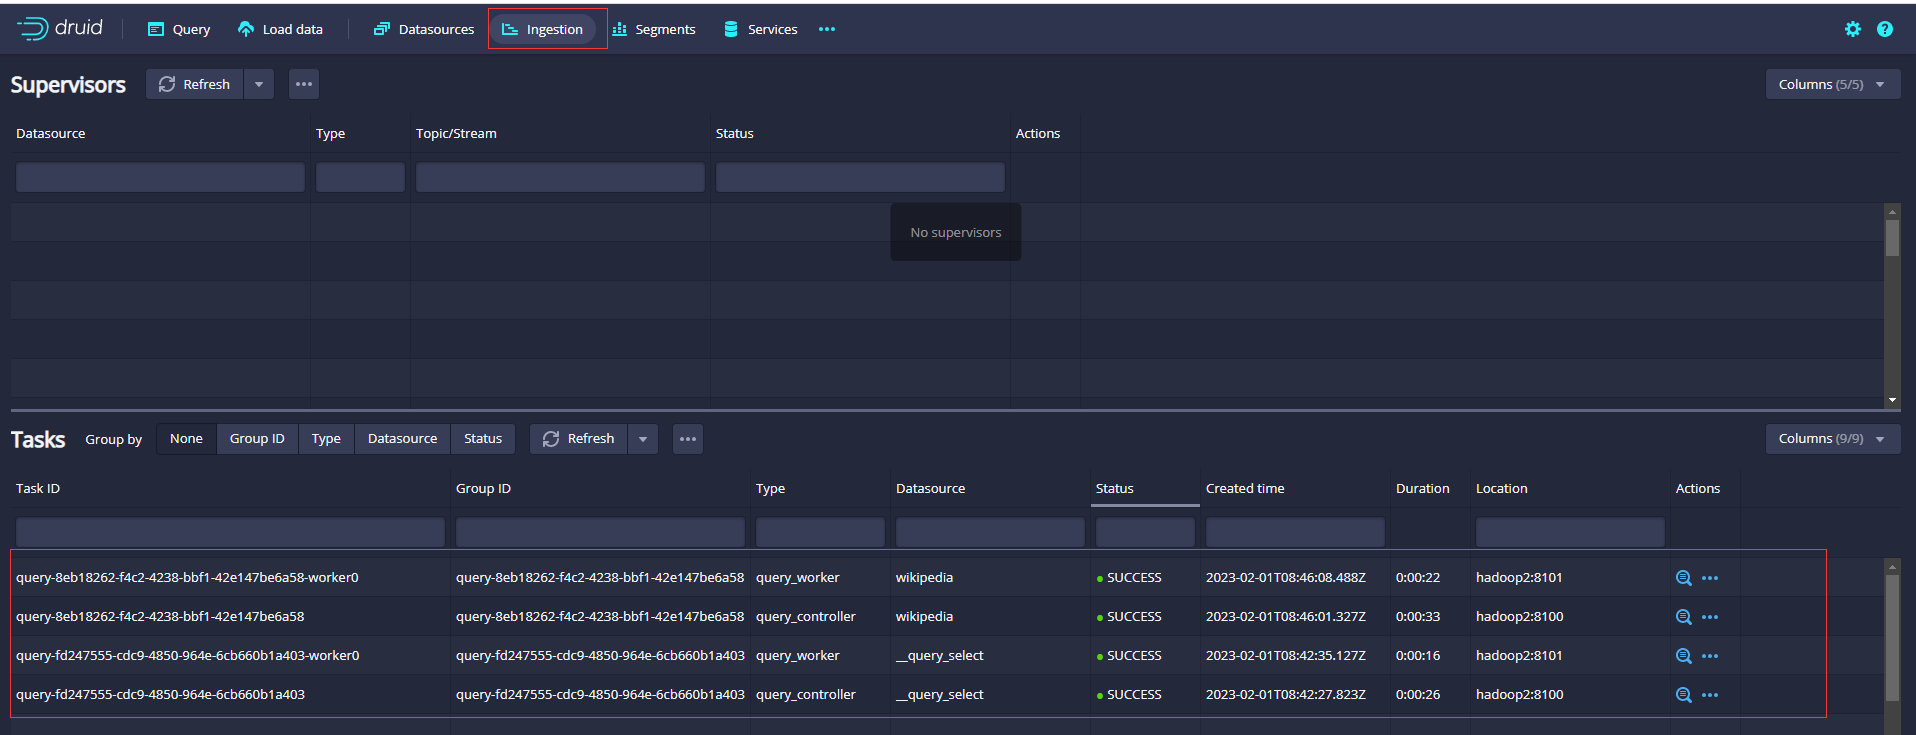
Task: Click the Tasks table vertical scrollbar
Action: pos(1892,637)
